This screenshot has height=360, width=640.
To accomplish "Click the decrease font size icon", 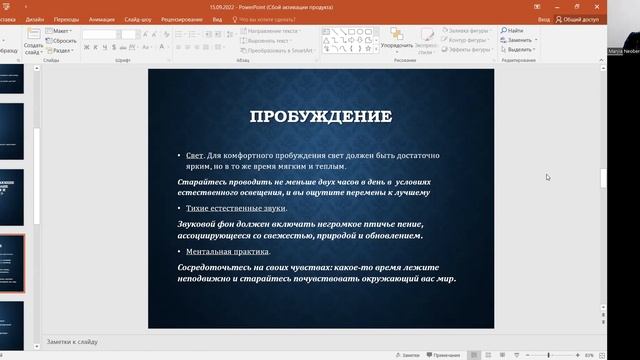I will tap(155, 35).
